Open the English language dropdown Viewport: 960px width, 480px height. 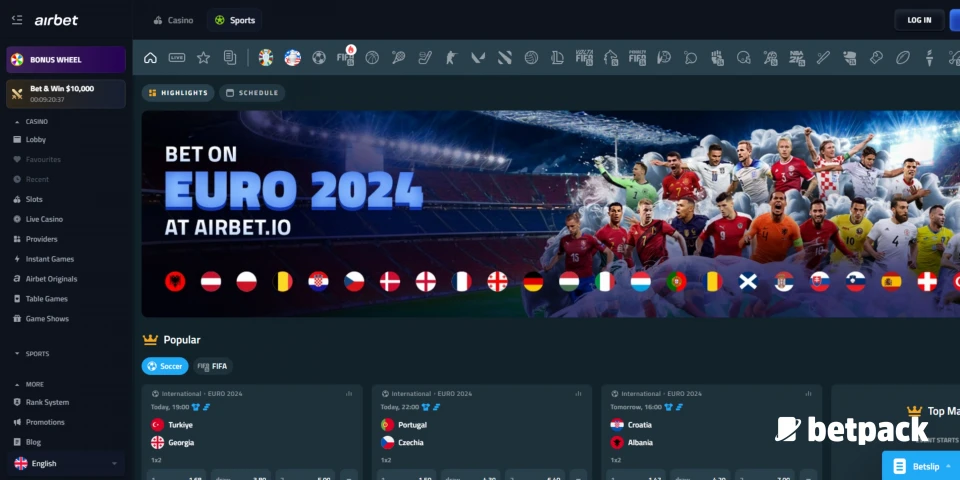pyautogui.click(x=66, y=463)
